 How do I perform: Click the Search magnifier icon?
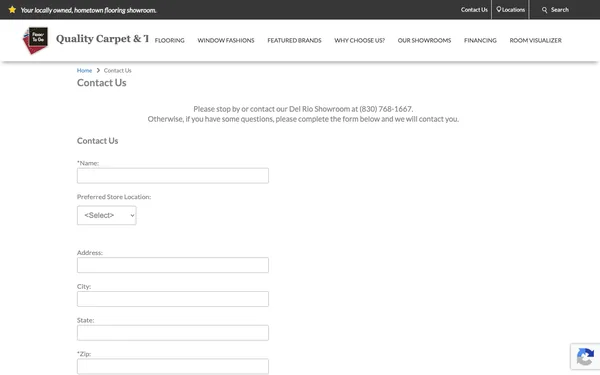545,10
